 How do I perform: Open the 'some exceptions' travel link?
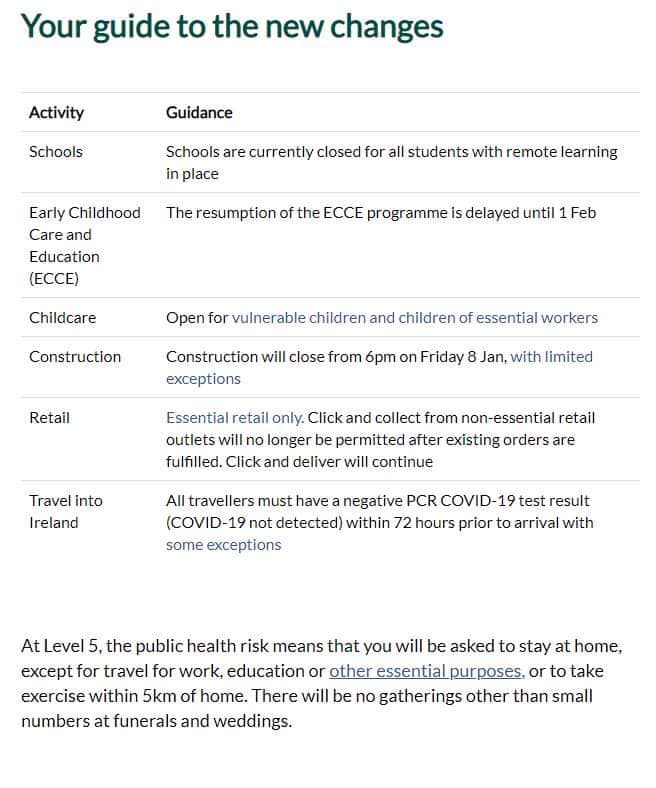click(x=224, y=545)
